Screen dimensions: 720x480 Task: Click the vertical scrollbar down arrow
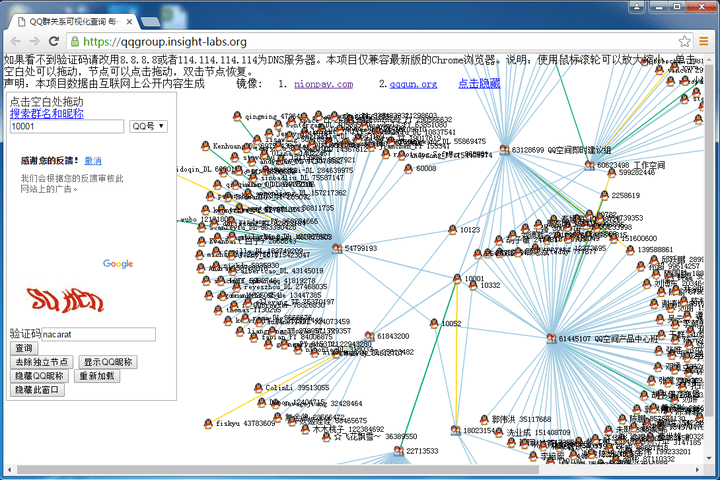(710, 458)
